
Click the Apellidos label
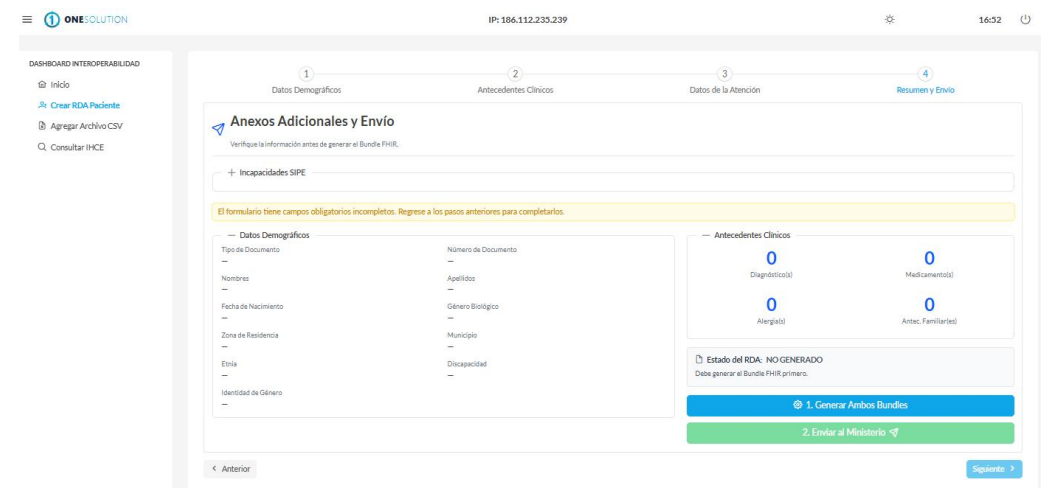[461, 278]
